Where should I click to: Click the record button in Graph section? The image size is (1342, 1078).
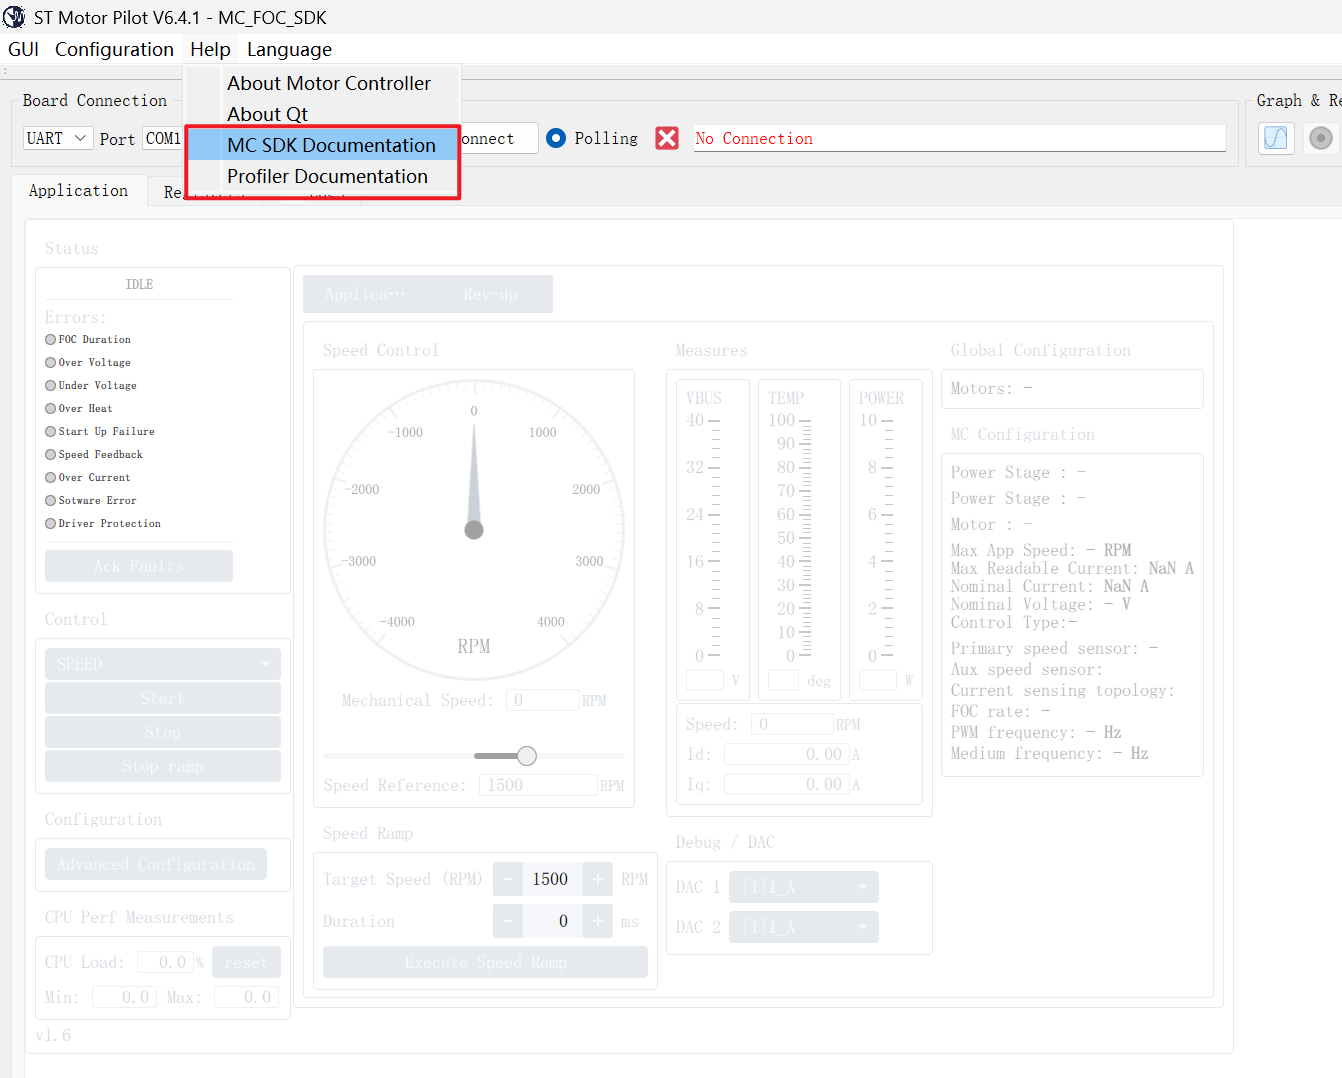tap(1321, 138)
